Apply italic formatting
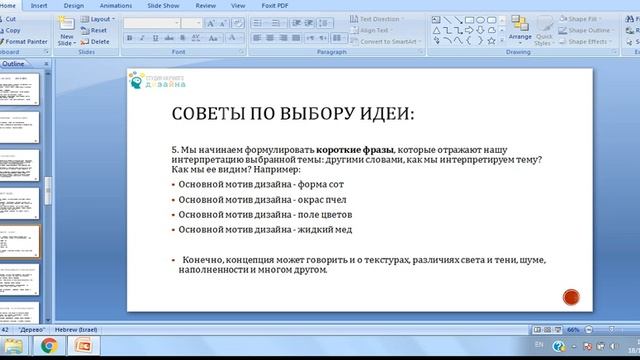This screenshot has height=360, width=640. (142, 38)
